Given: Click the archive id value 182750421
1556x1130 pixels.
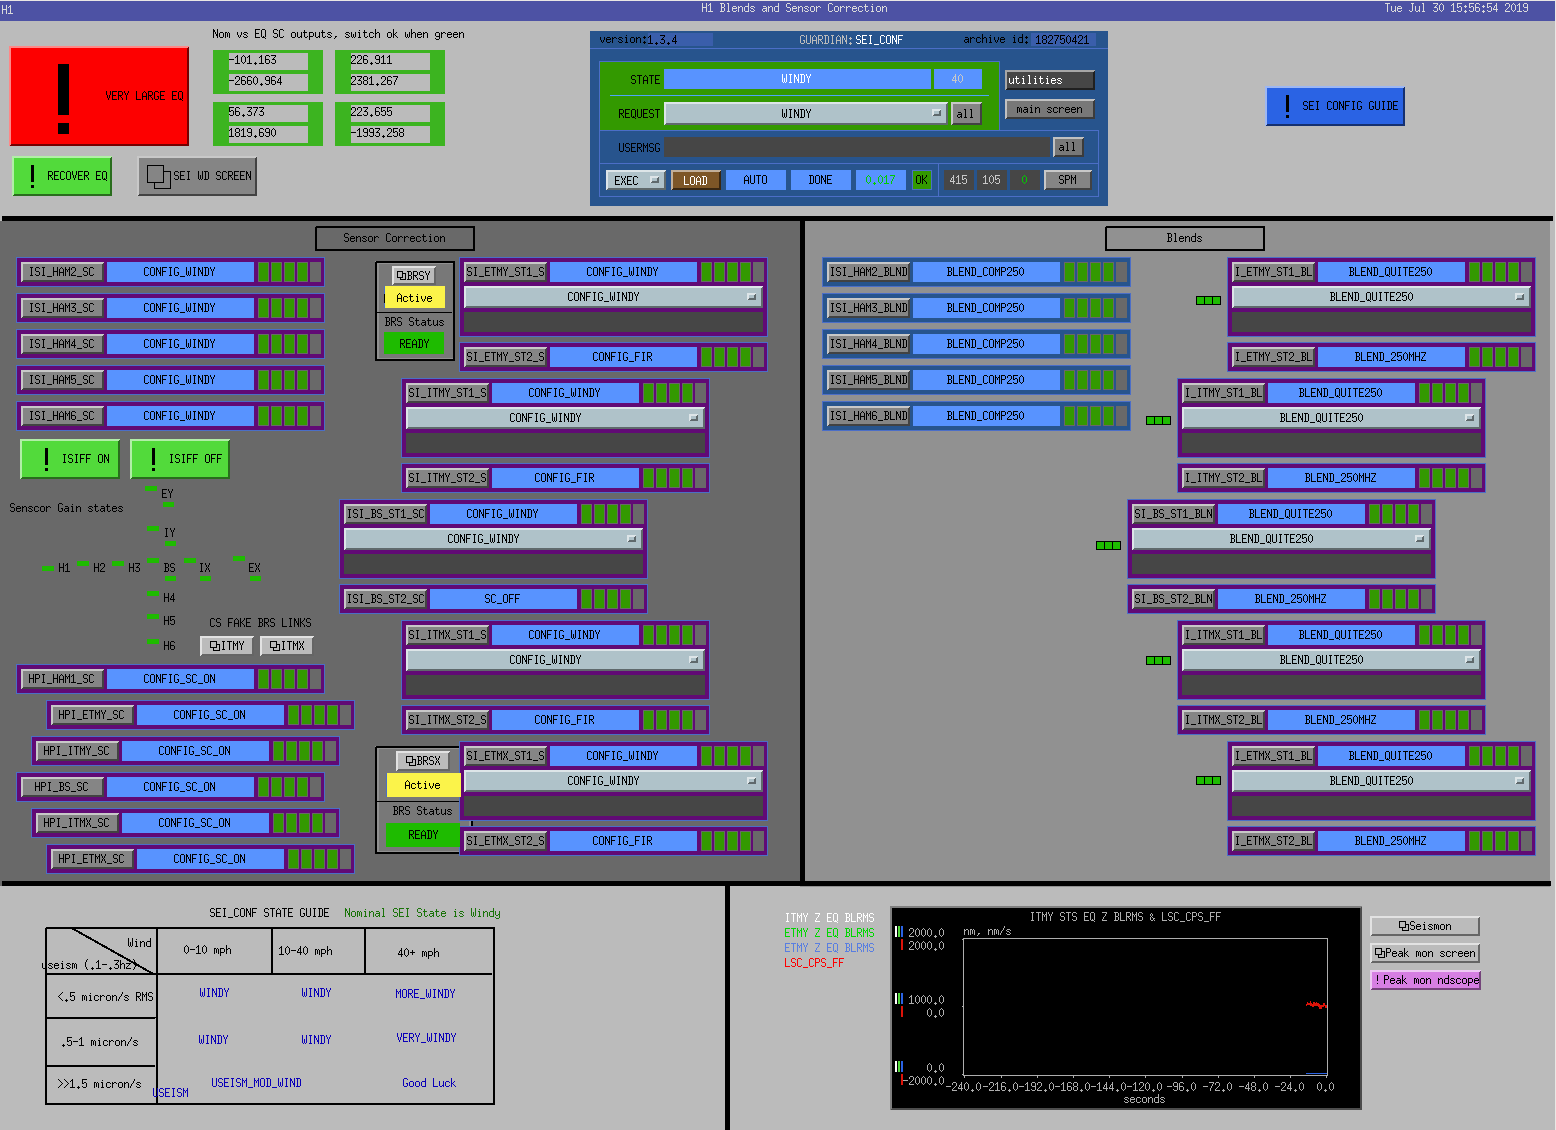Looking at the screenshot, I should 1062,40.
